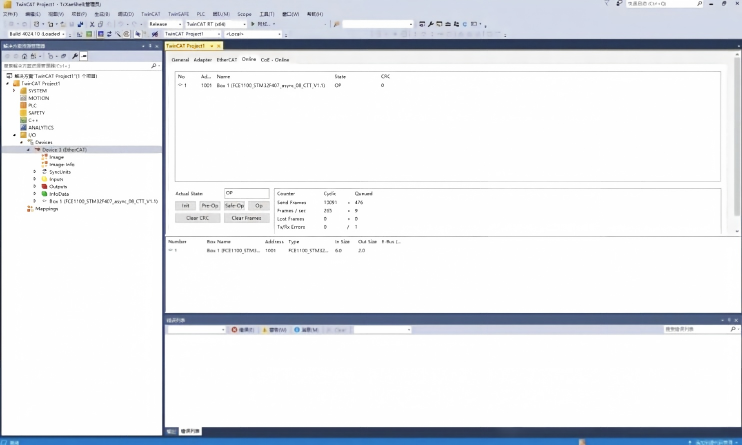
Task: Click the Mappings node icon
Action: (30, 209)
